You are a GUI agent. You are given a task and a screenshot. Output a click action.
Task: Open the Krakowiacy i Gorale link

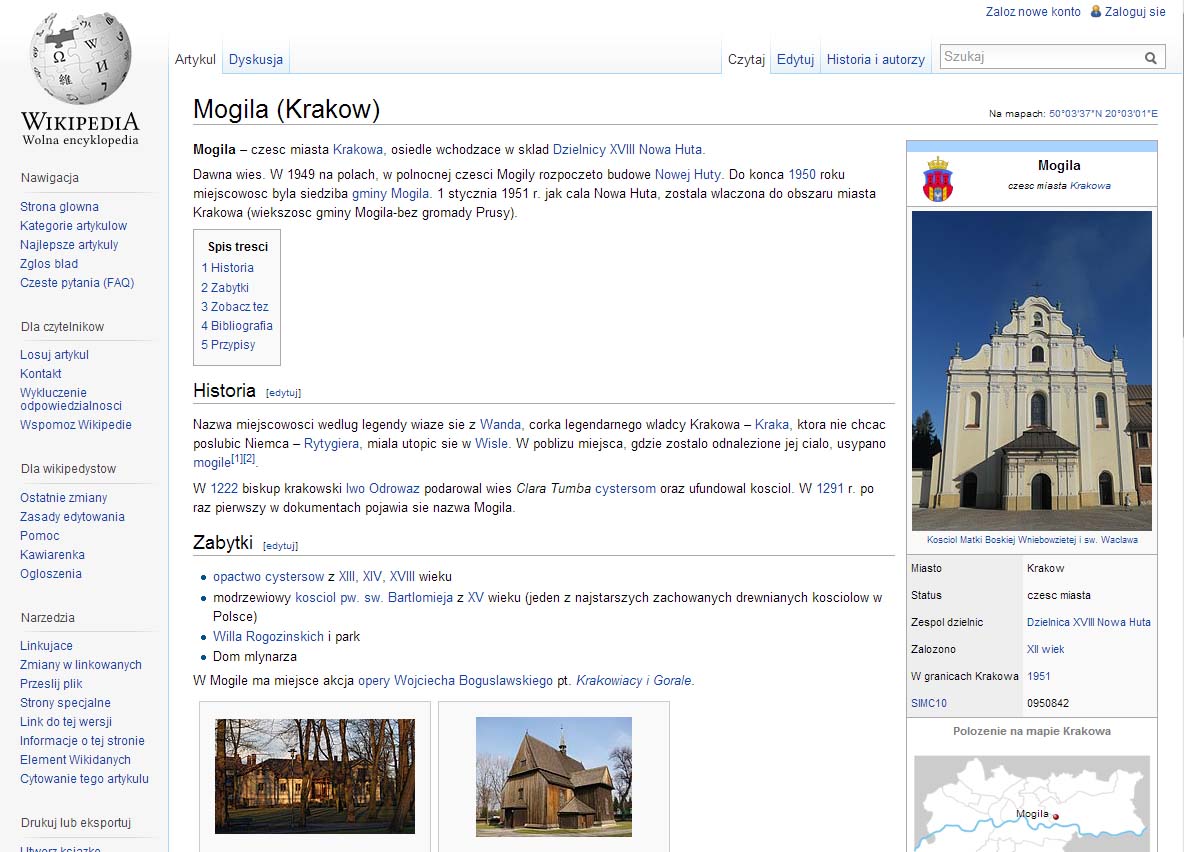coord(634,681)
